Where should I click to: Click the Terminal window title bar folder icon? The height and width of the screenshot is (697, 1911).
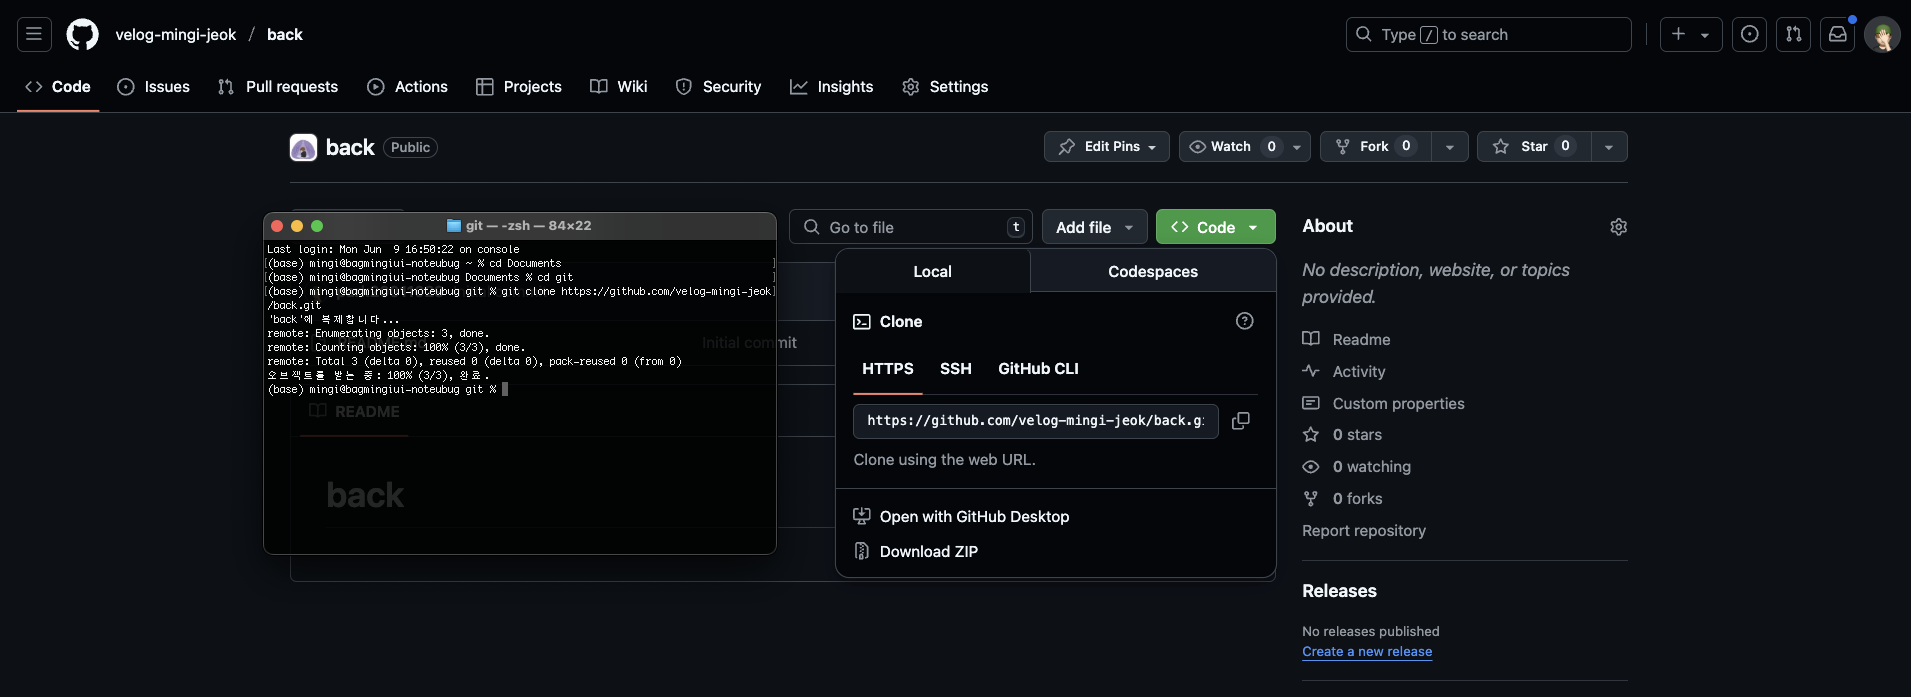(x=454, y=226)
